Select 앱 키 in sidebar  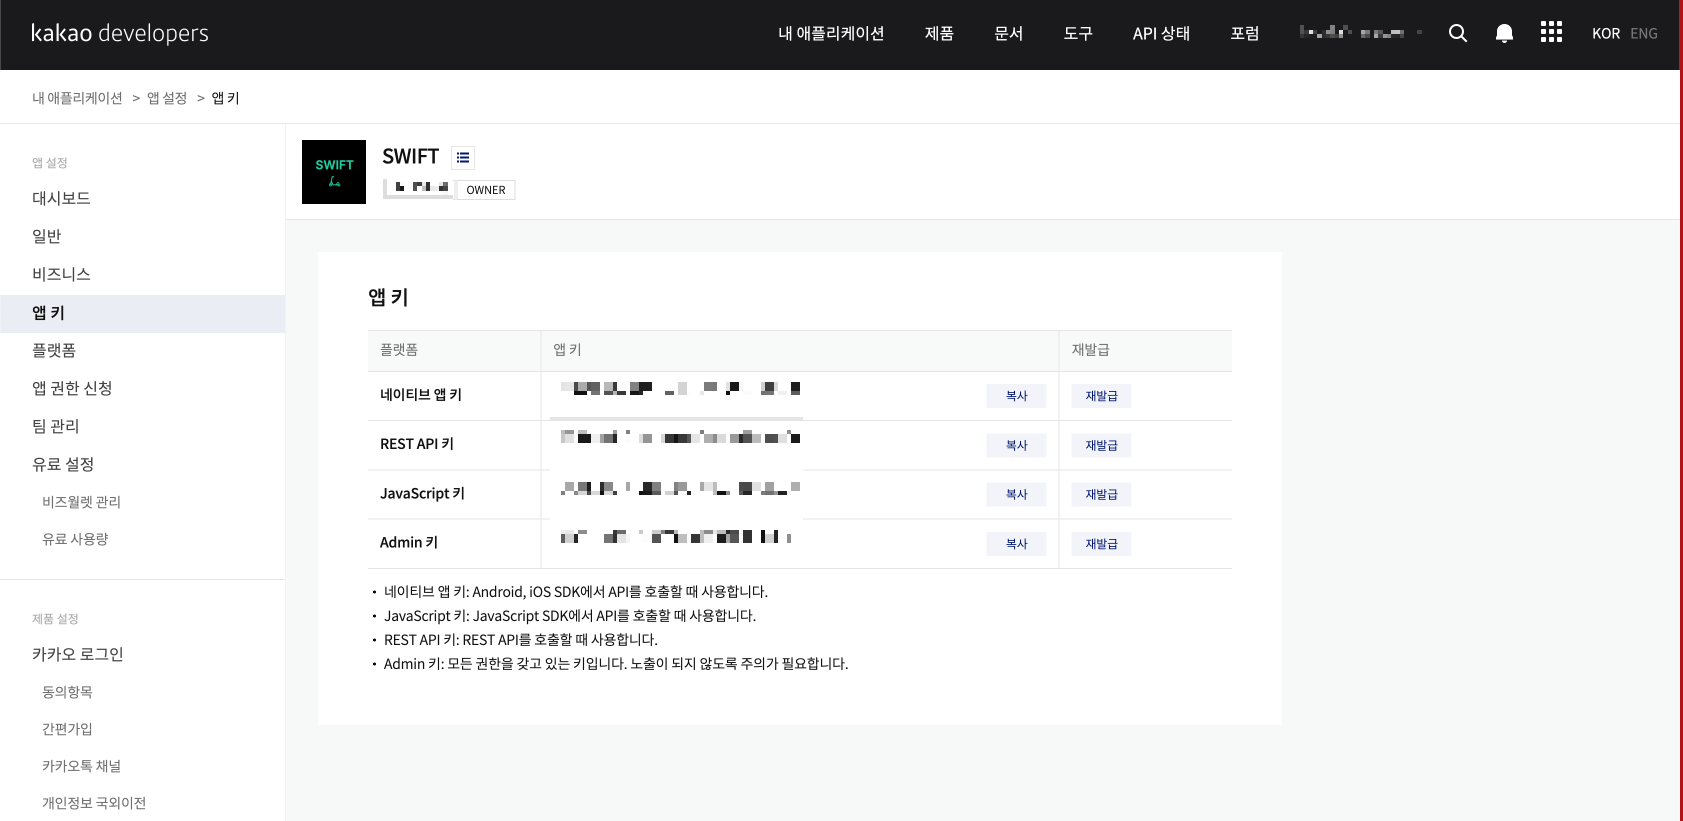tap(142, 313)
